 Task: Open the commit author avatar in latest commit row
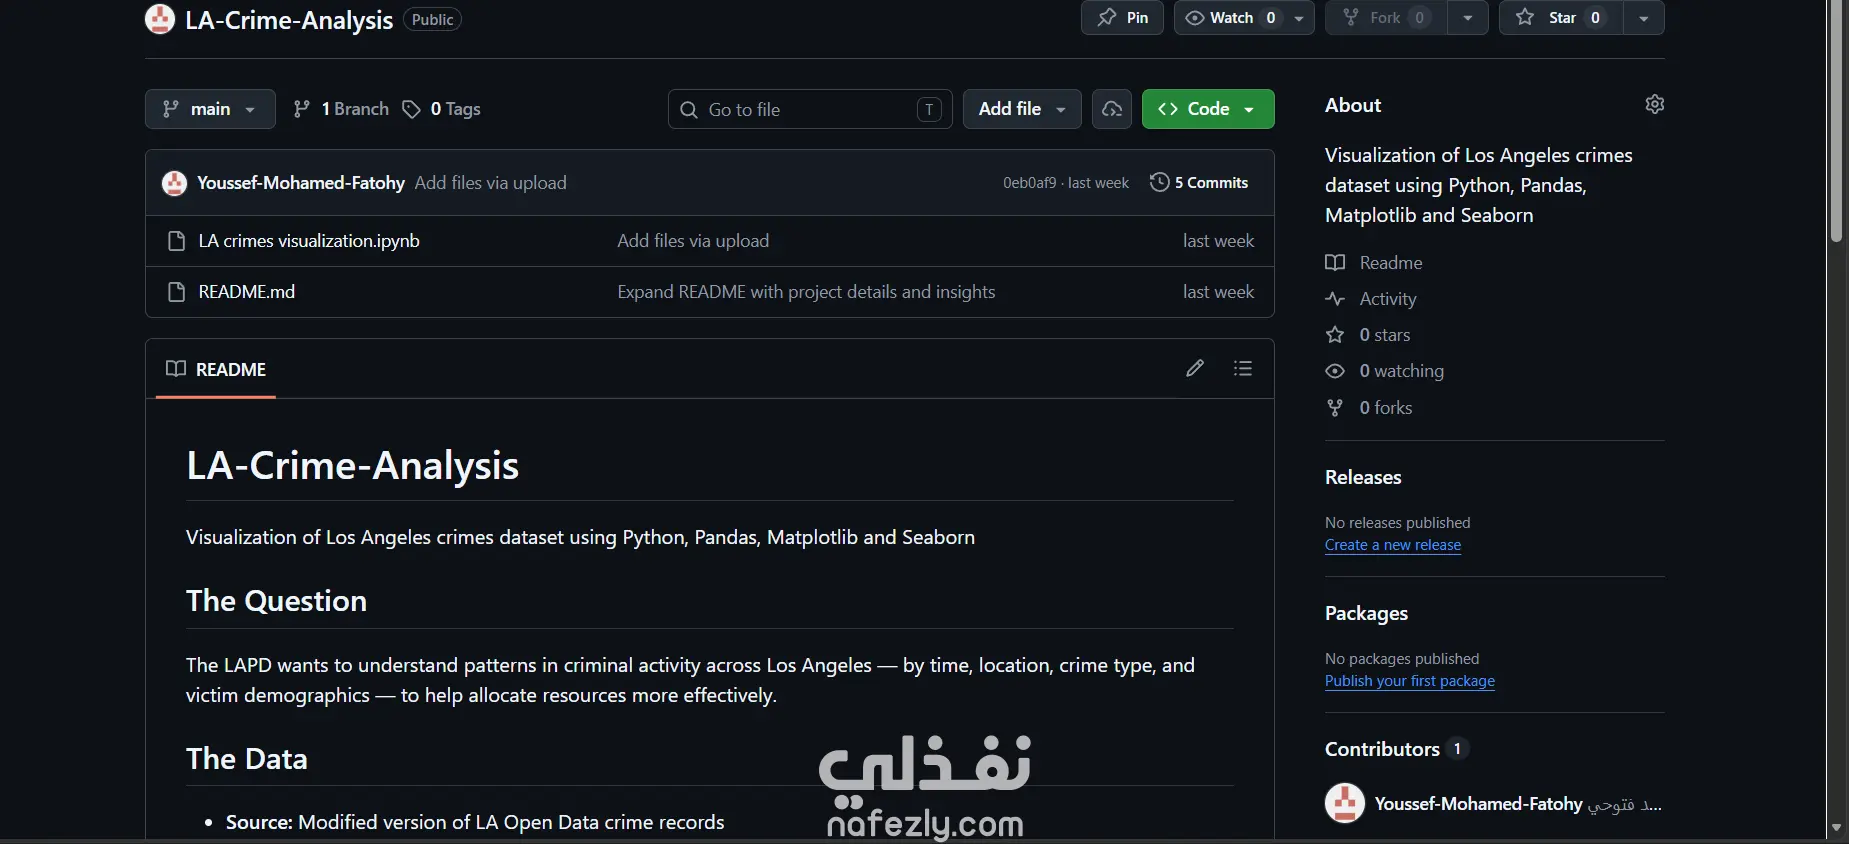[x=175, y=183]
